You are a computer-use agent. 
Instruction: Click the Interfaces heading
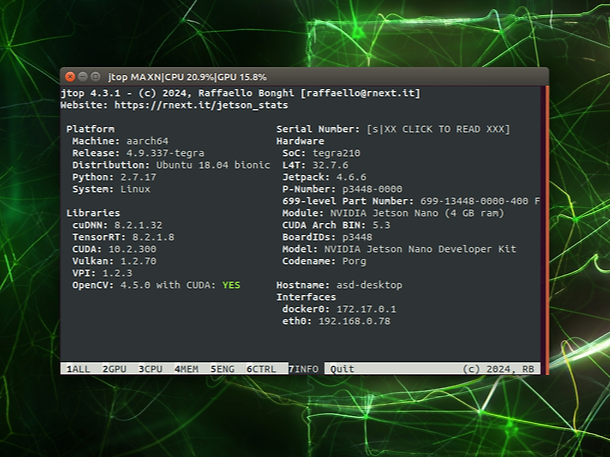[x=306, y=298]
